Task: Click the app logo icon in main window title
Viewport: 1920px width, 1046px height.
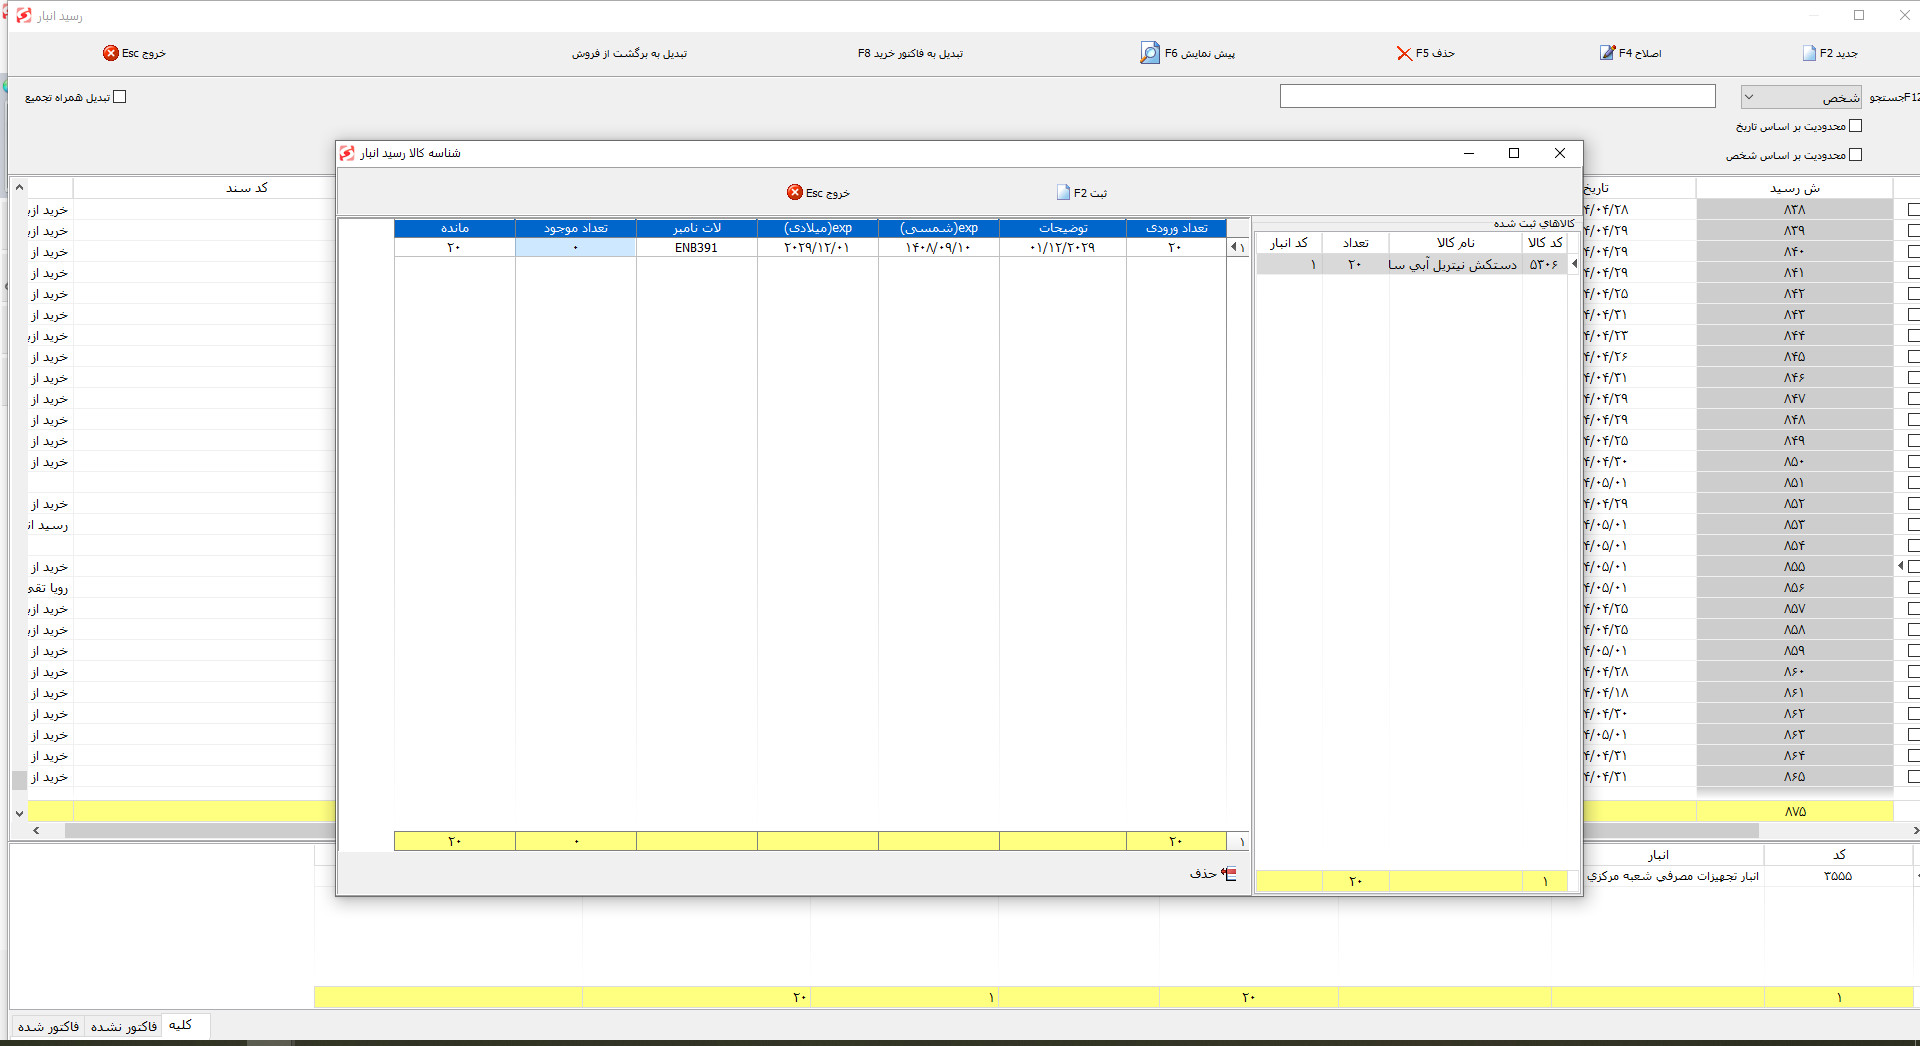Action: point(24,15)
